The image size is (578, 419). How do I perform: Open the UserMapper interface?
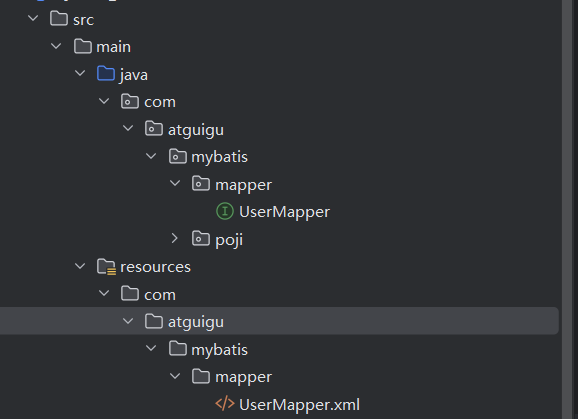point(284,212)
